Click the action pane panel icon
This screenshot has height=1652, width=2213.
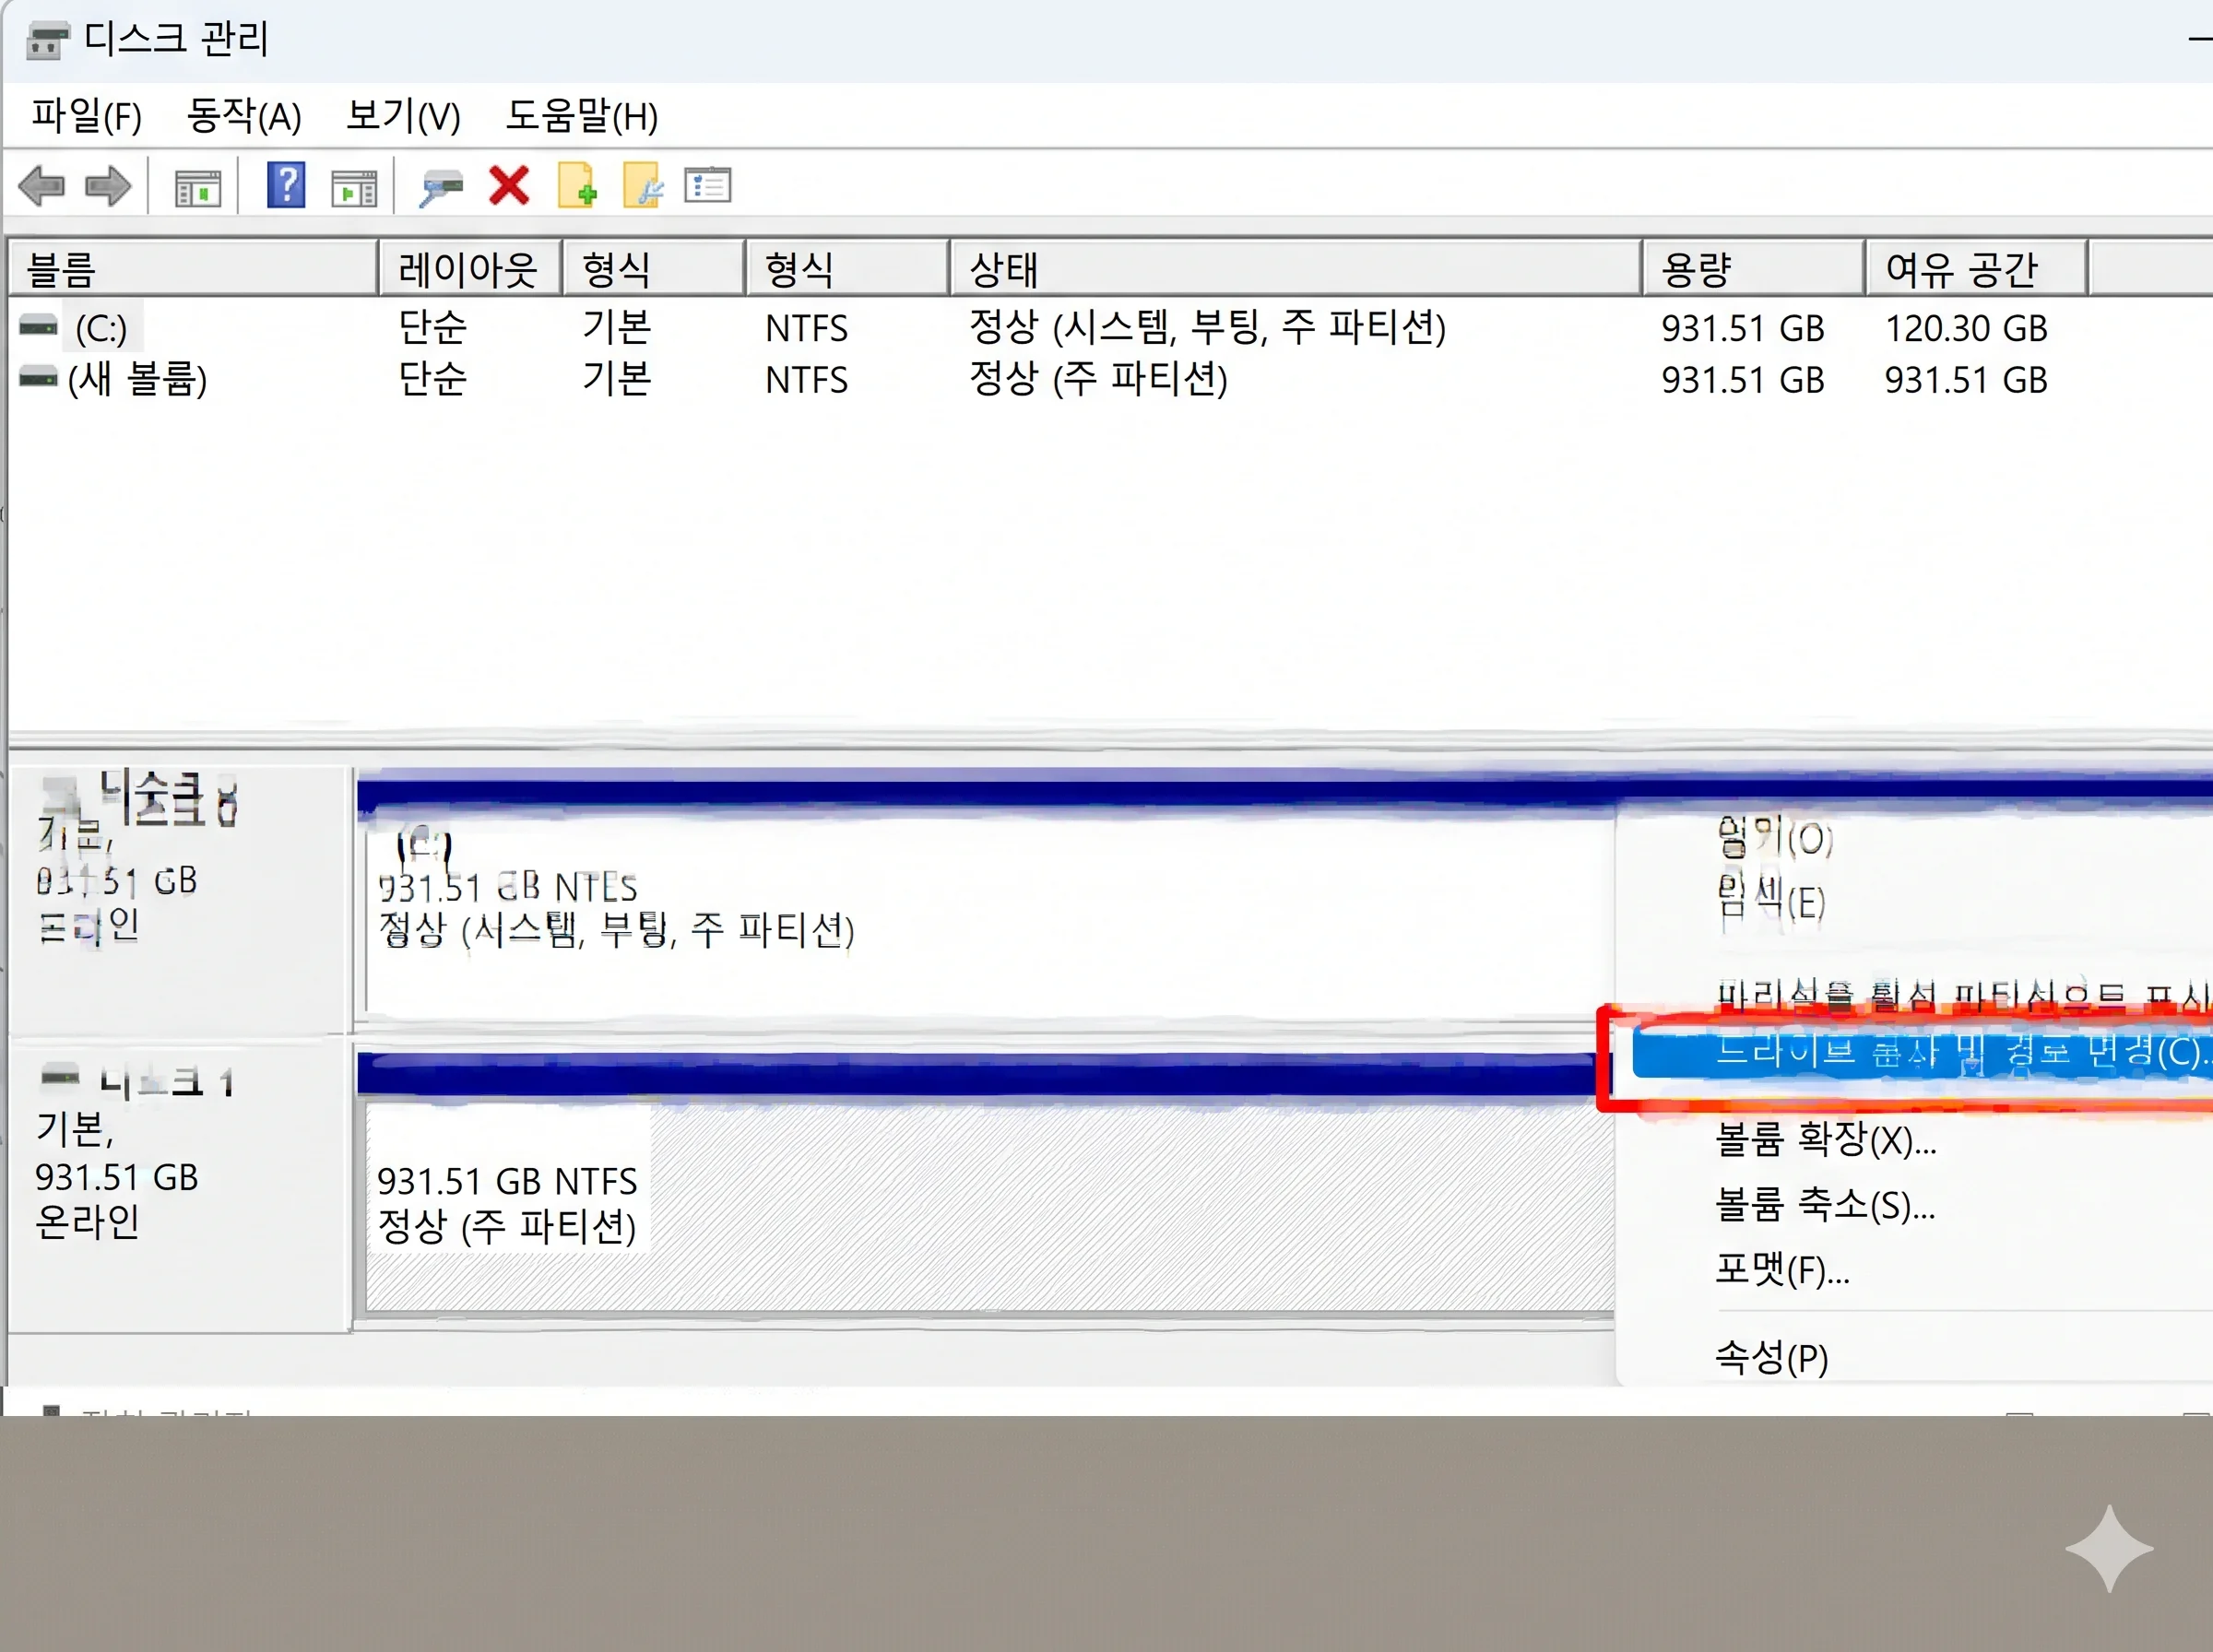point(354,187)
